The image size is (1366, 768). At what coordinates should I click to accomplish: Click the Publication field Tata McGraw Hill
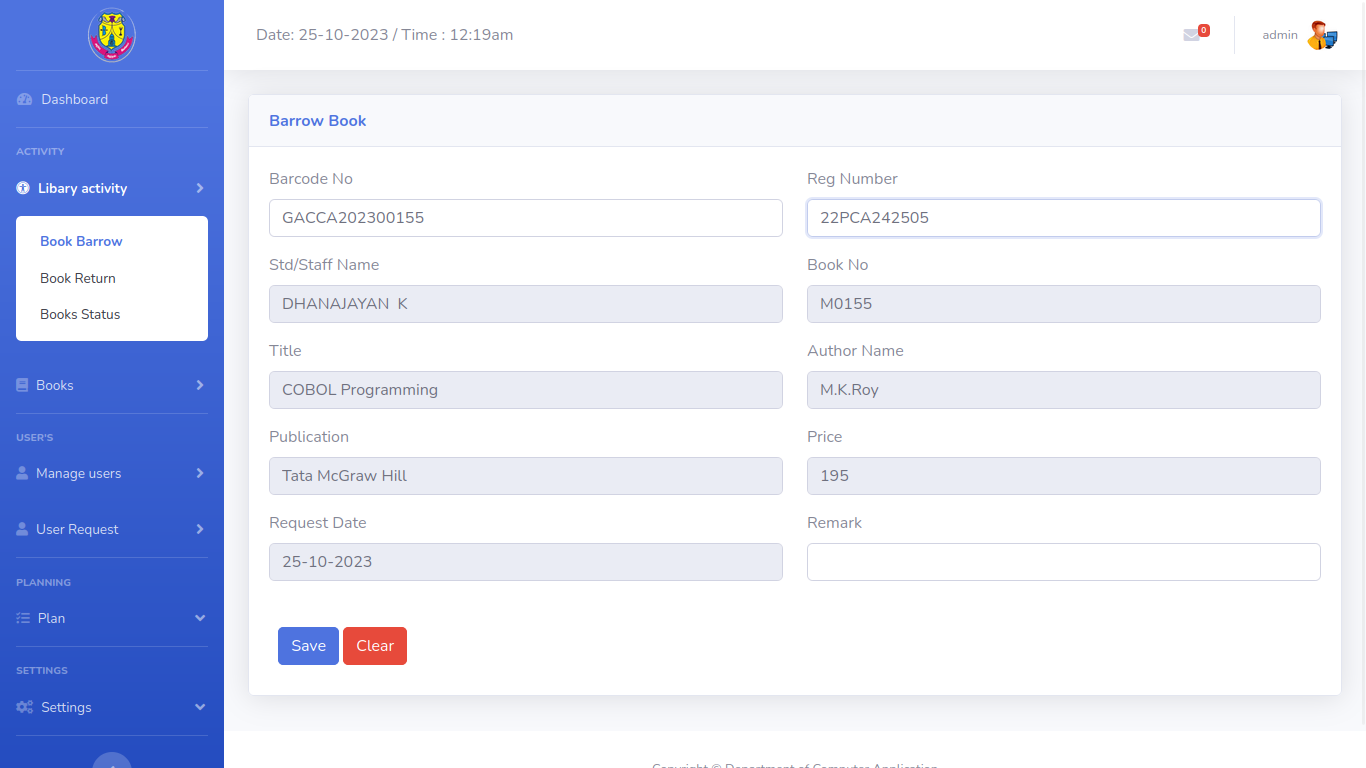pyautogui.click(x=526, y=476)
